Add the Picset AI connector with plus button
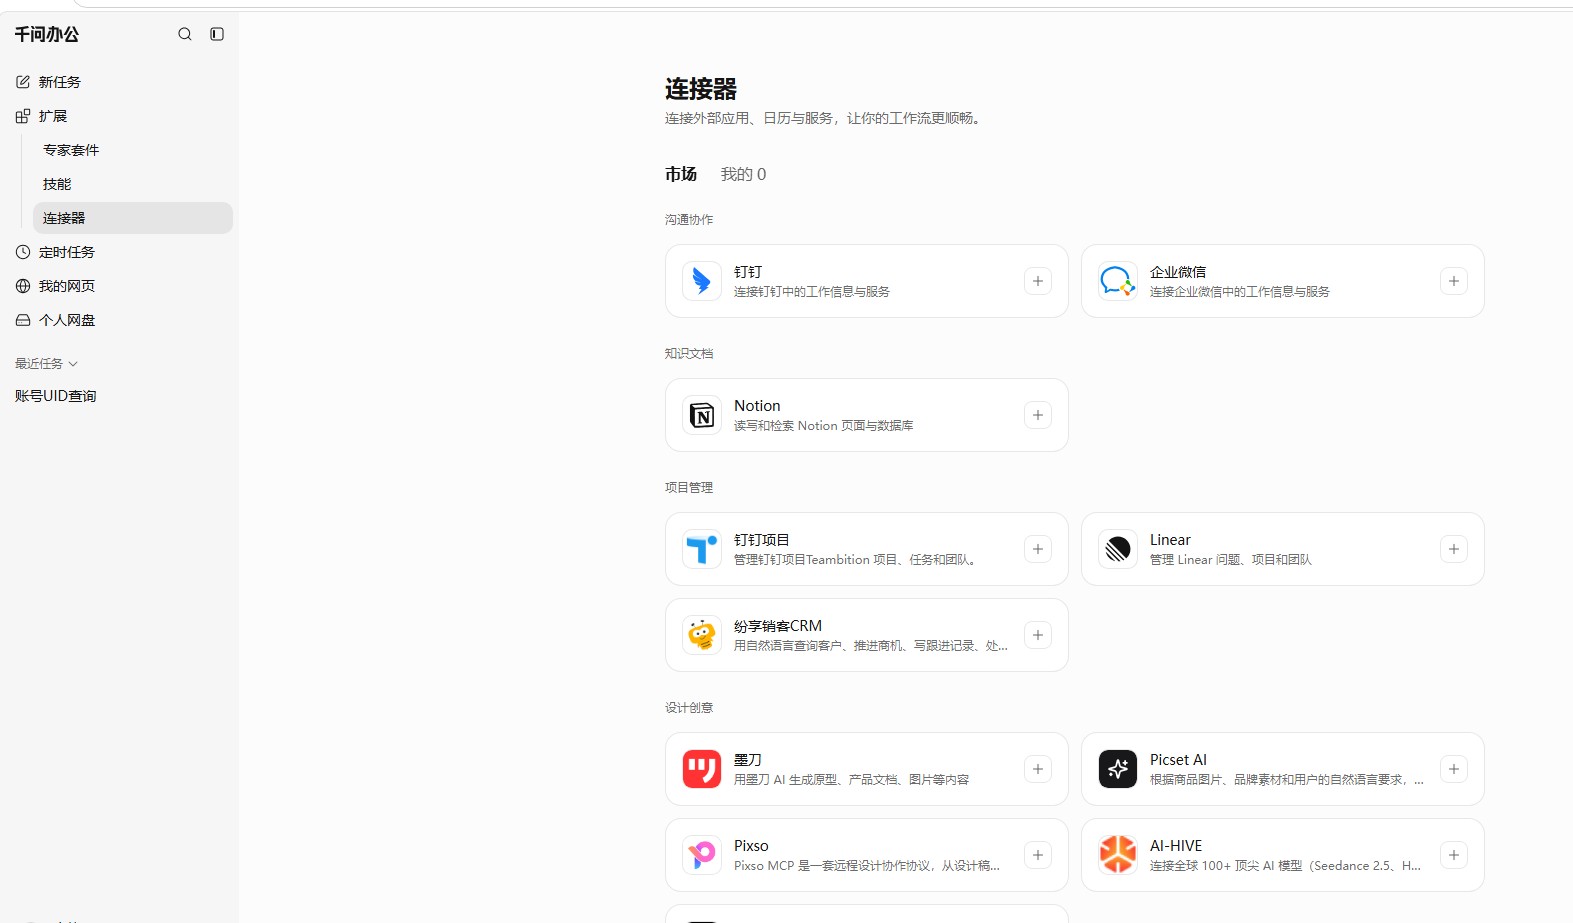This screenshot has height=923, width=1573. coord(1454,769)
